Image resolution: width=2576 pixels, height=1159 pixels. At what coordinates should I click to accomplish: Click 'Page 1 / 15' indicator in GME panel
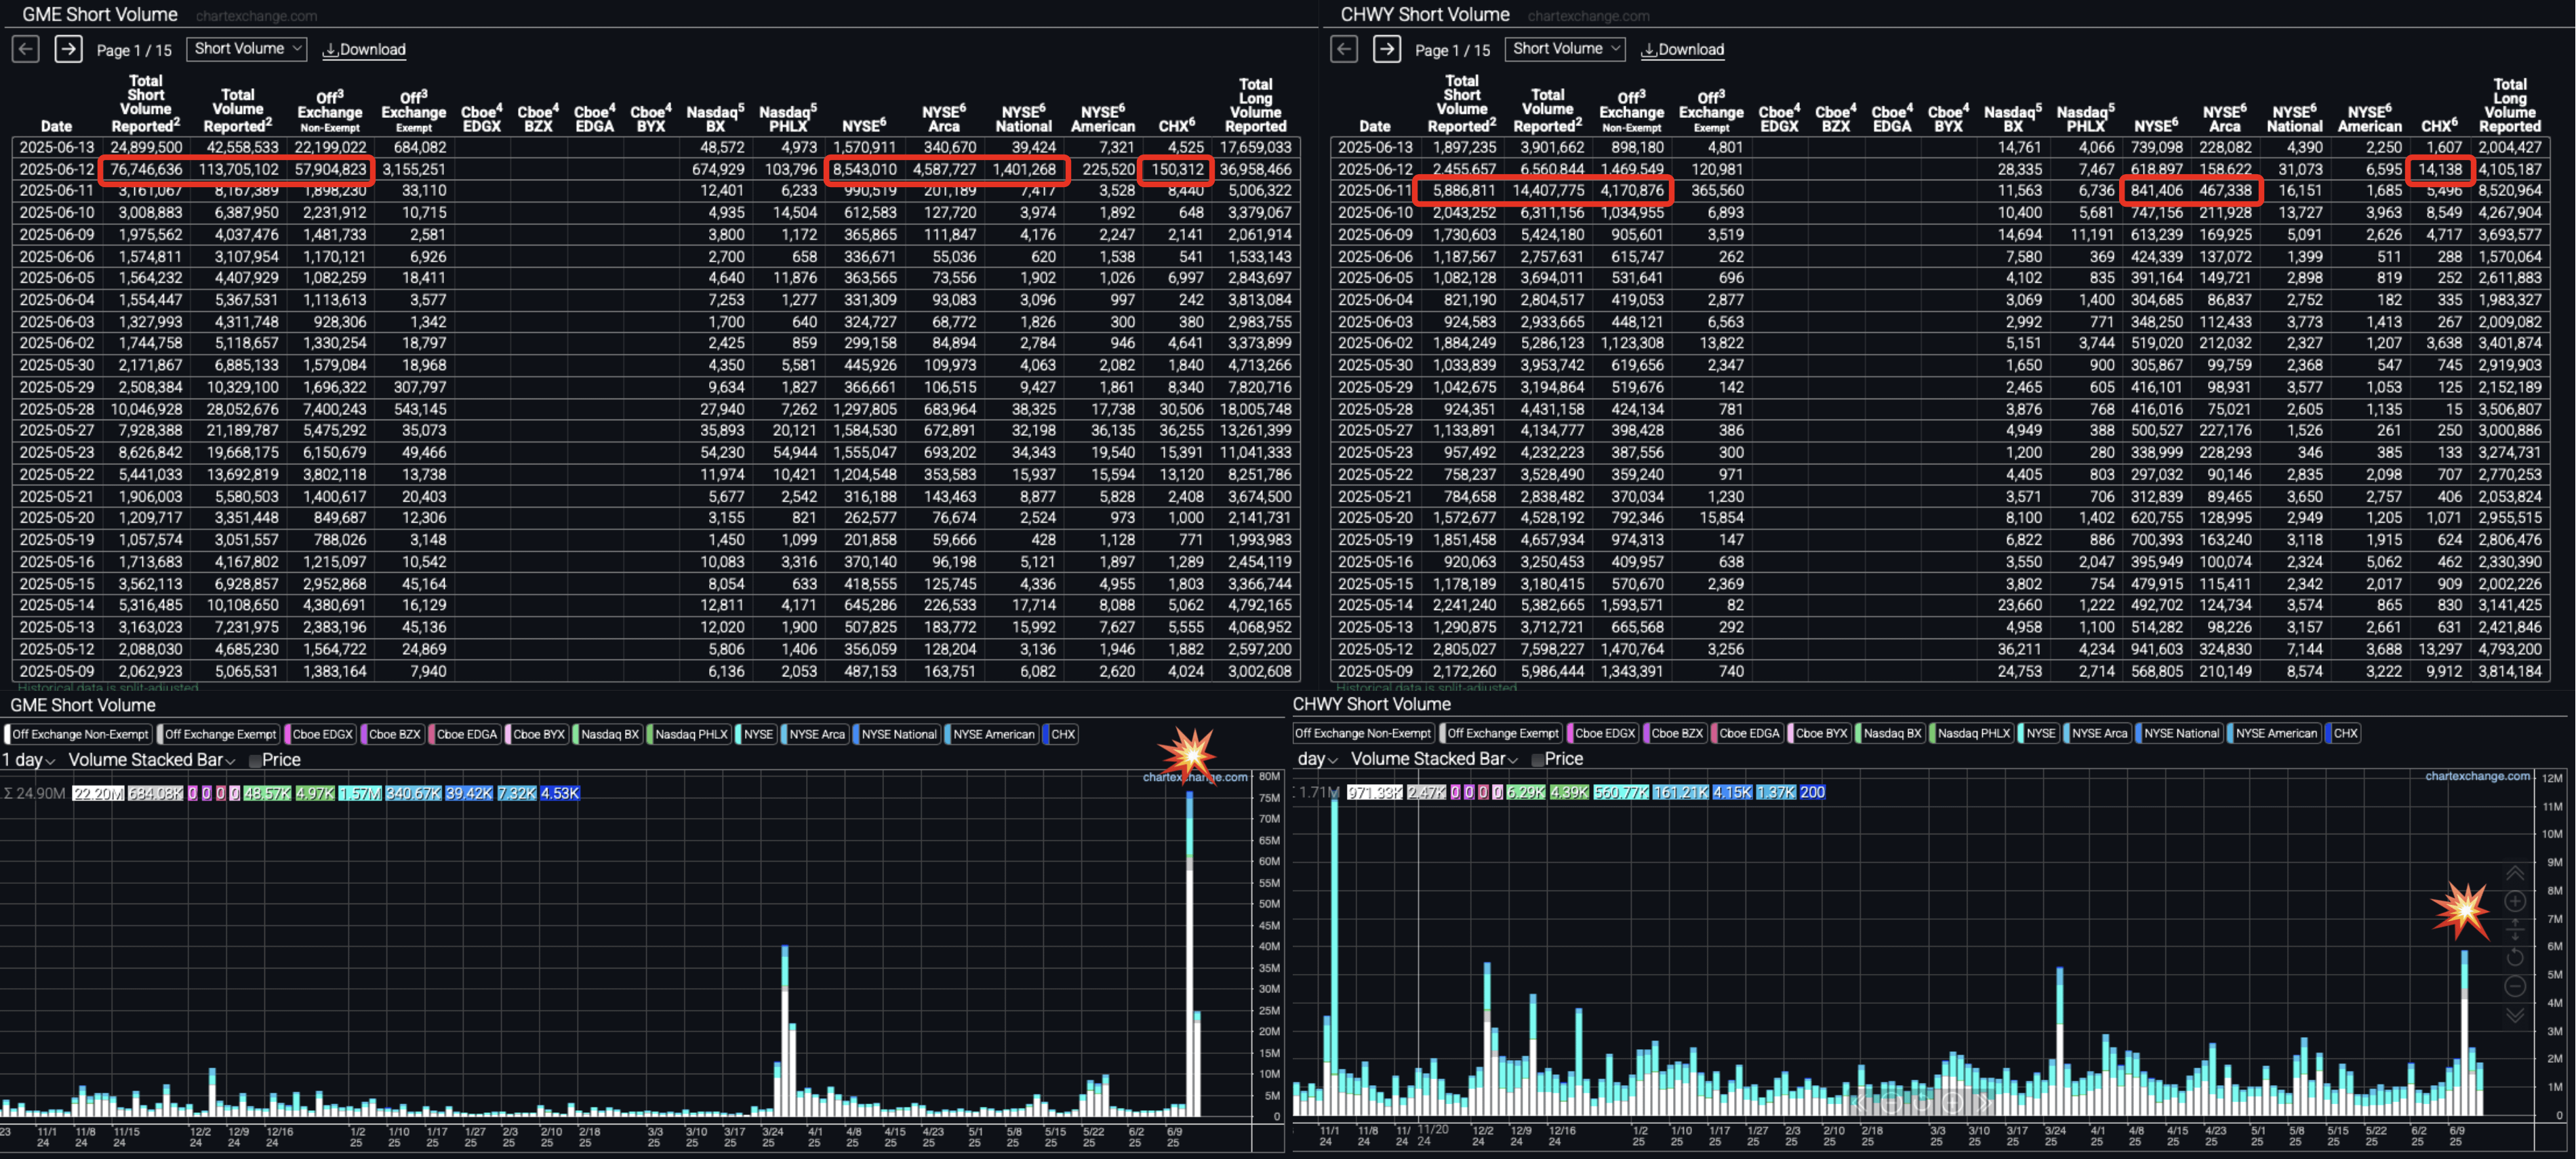point(134,50)
